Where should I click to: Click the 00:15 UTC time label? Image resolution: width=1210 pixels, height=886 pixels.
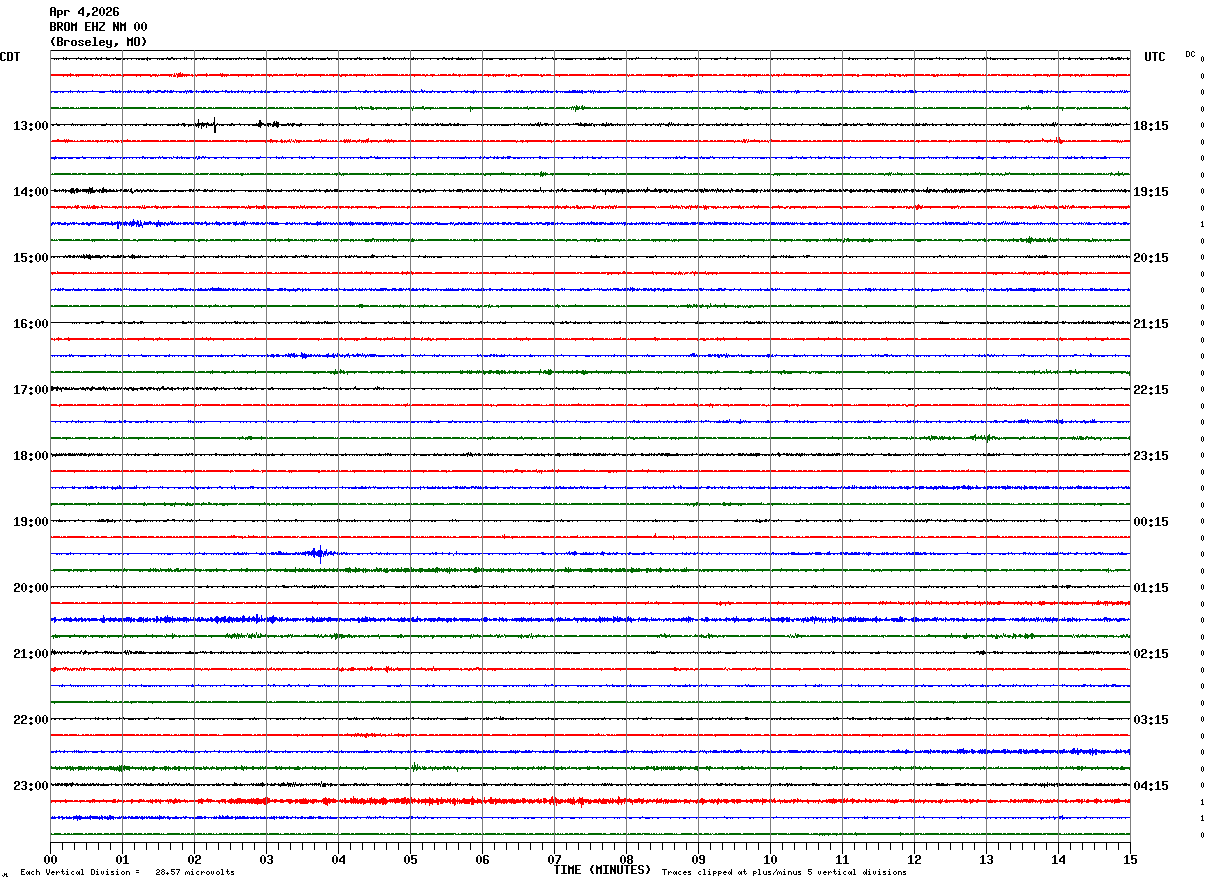[1151, 522]
